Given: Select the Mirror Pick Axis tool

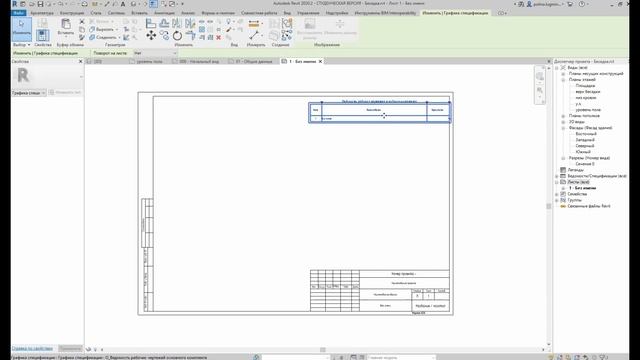Looking at the screenshot, I should tap(177, 23).
